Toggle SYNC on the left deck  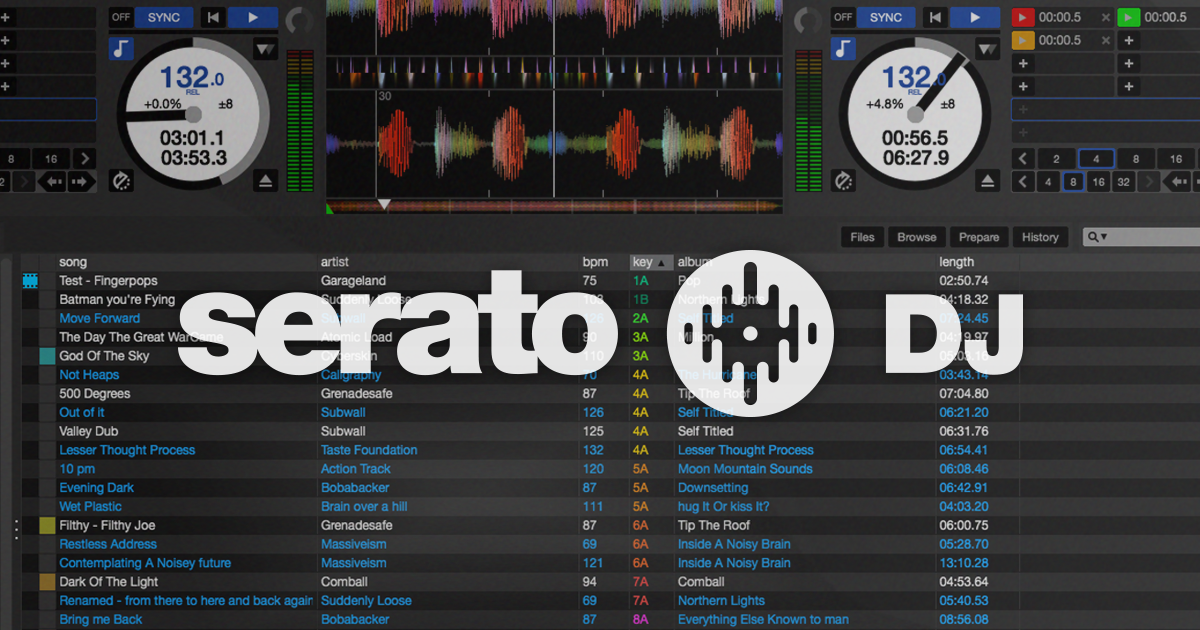pyautogui.click(x=164, y=17)
